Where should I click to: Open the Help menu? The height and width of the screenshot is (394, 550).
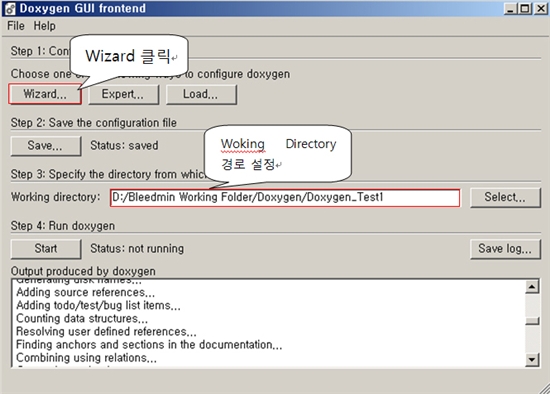(45, 26)
